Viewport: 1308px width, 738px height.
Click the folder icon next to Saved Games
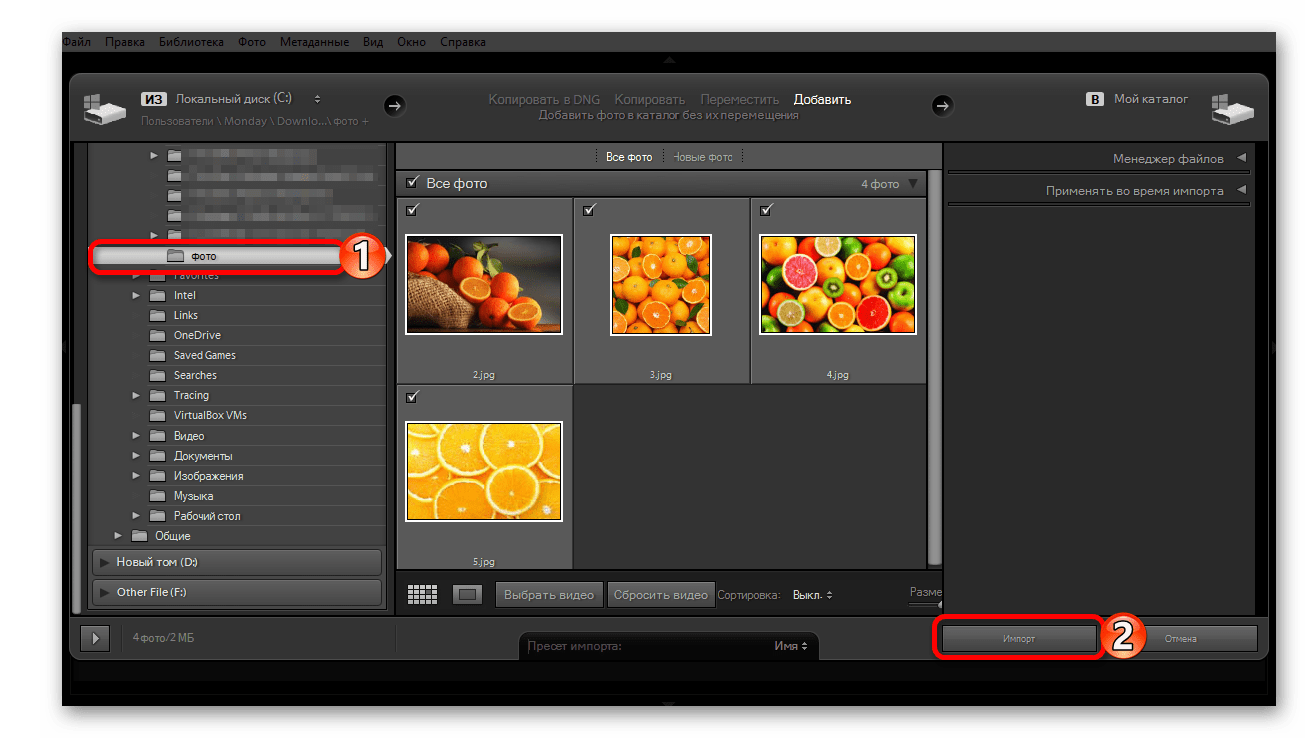(x=157, y=355)
